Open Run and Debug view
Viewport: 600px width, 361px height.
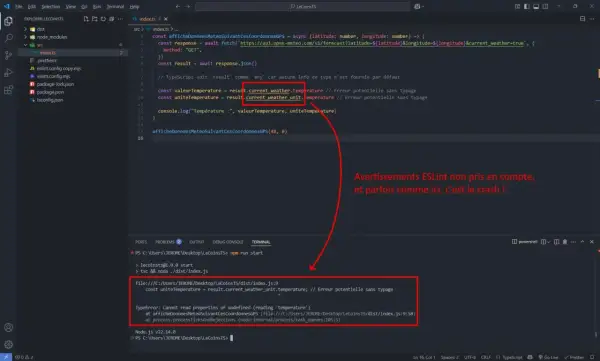(8, 73)
